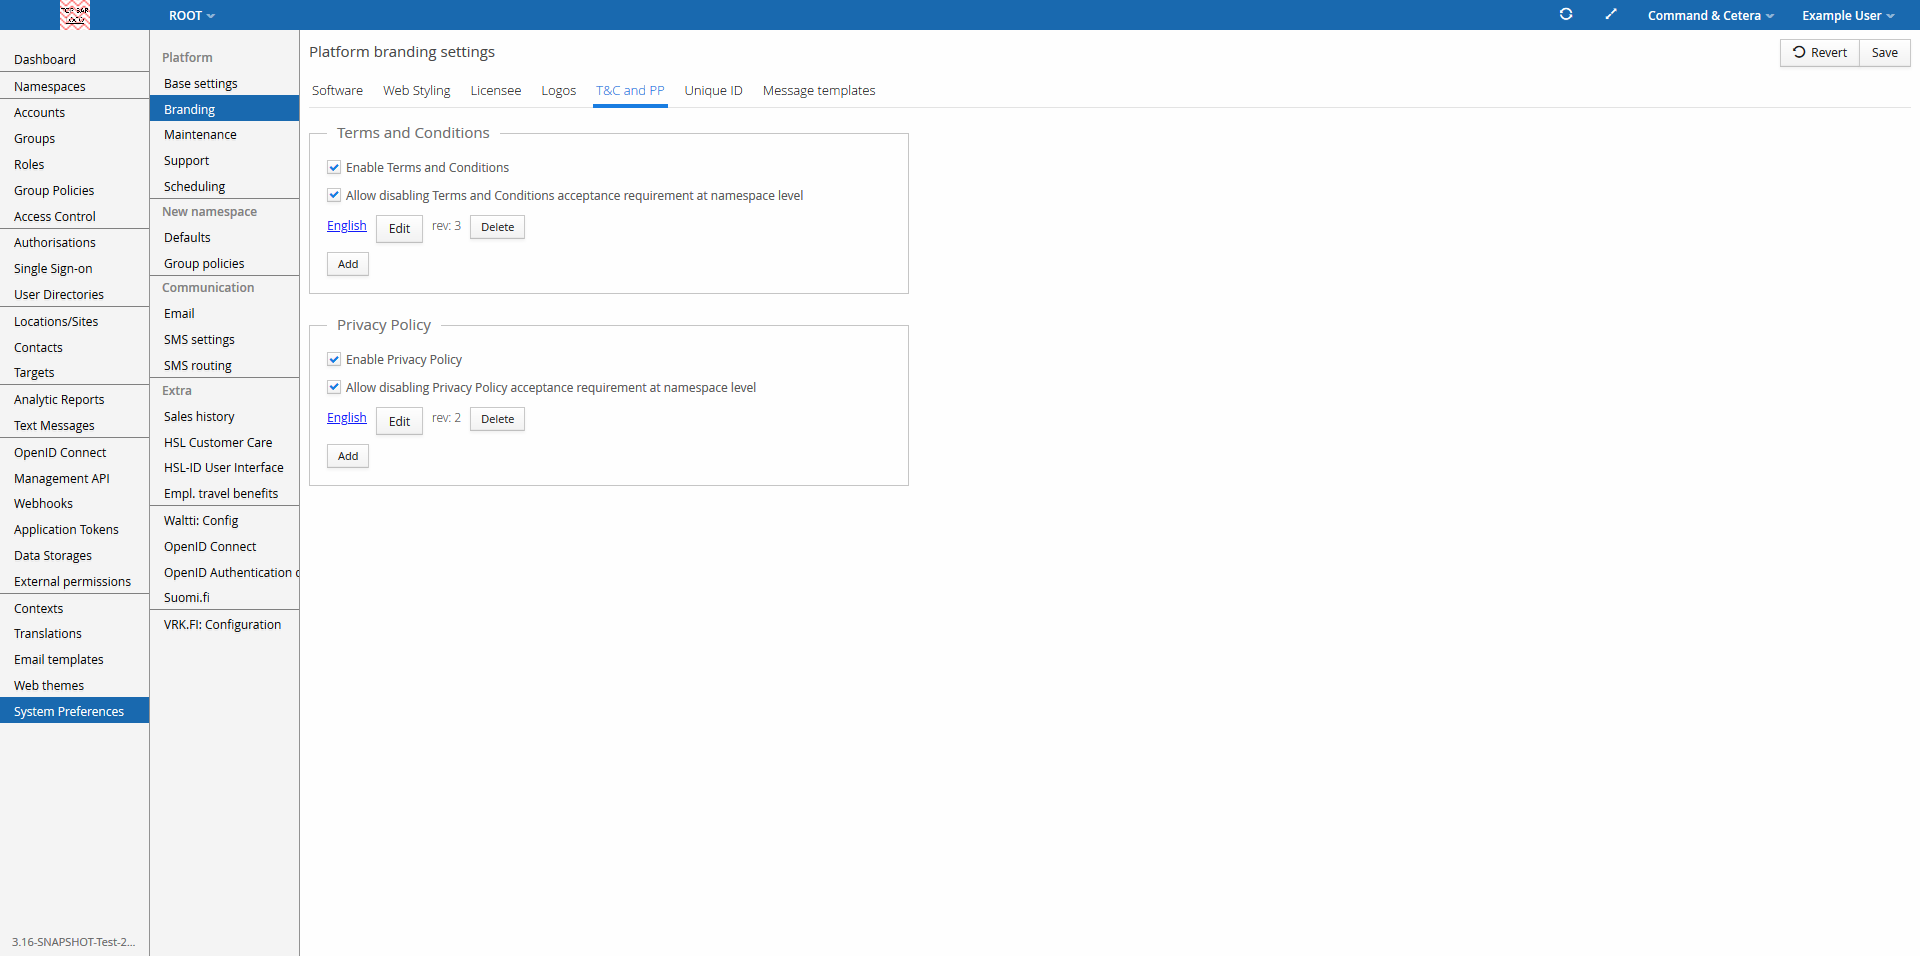Open English Terms and Conditions link
The width and height of the screenshot is (1920, 956).
(346, 226)
